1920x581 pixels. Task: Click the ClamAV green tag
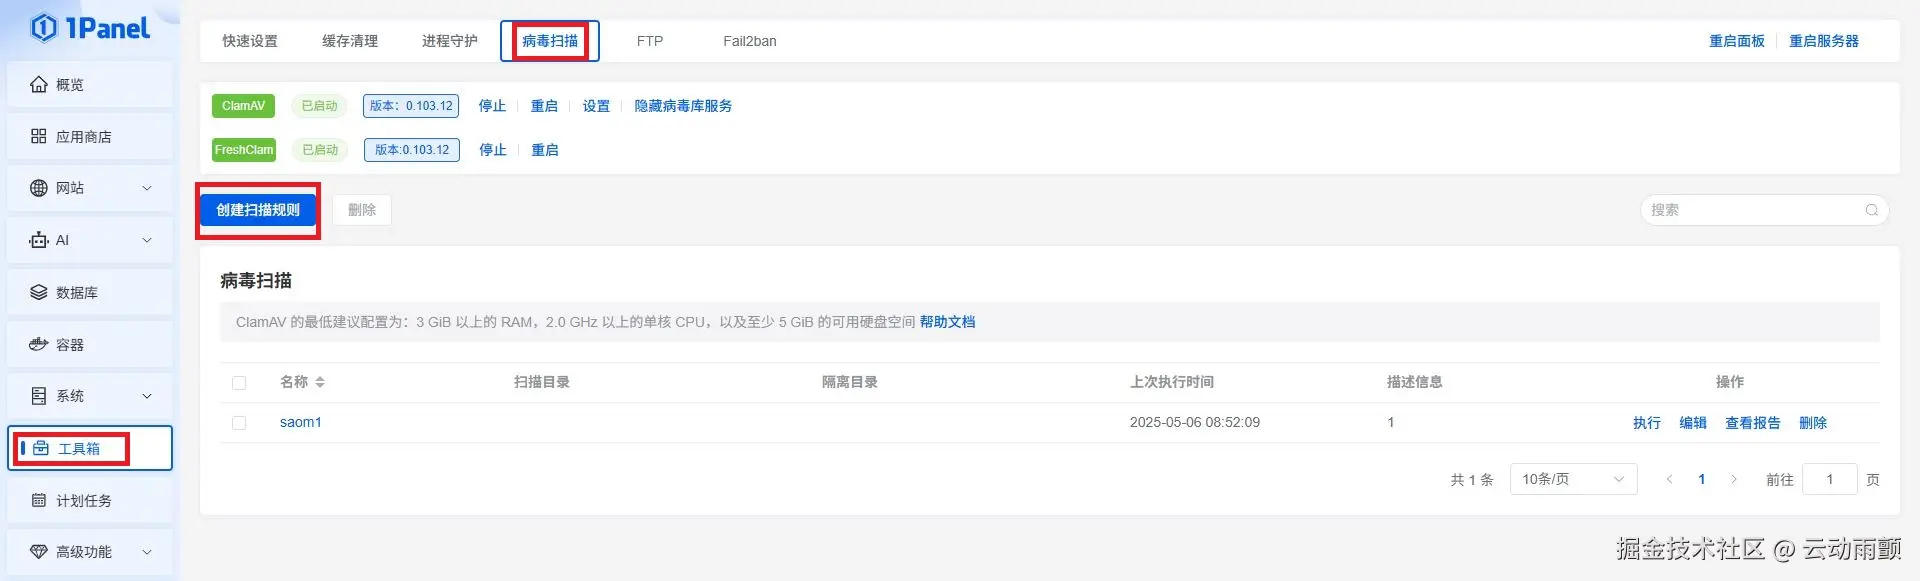pos(243,106)
